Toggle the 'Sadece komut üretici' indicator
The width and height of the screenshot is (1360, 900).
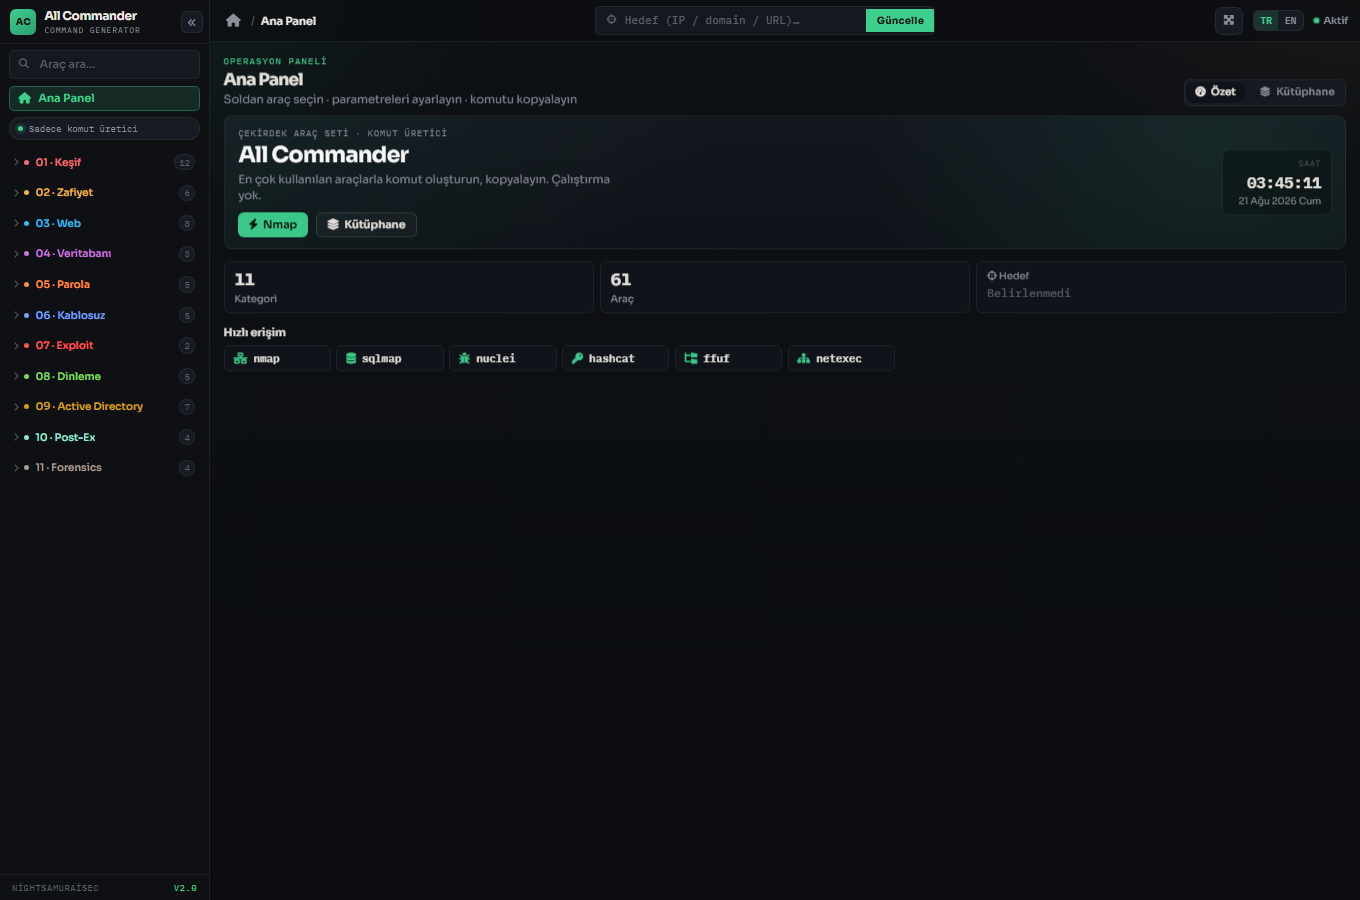tap(104, 129)
